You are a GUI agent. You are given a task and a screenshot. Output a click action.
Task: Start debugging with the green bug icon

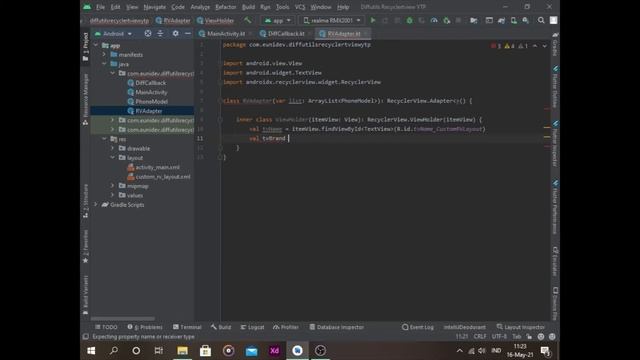(409, 20)
